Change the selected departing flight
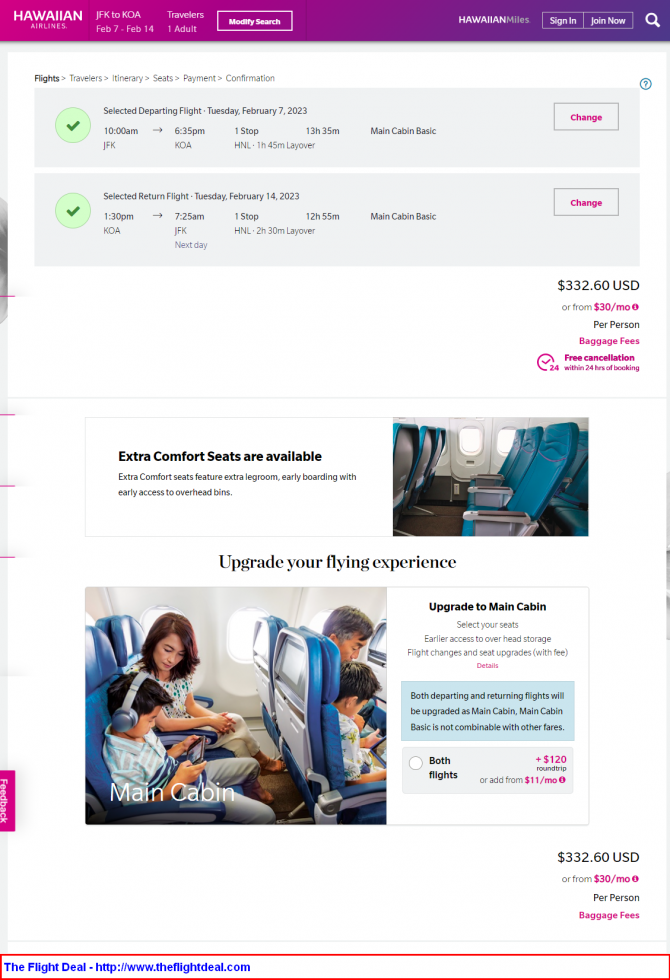670x980 pixels. [586, 117]
